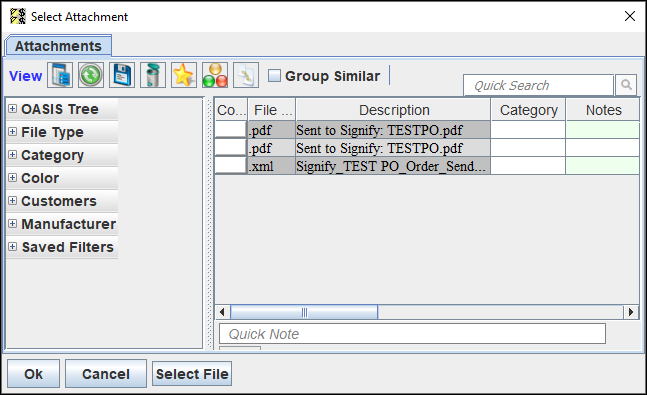
Task: Tick checkbox cell of the xml row
Action: [x=231, y=166]
